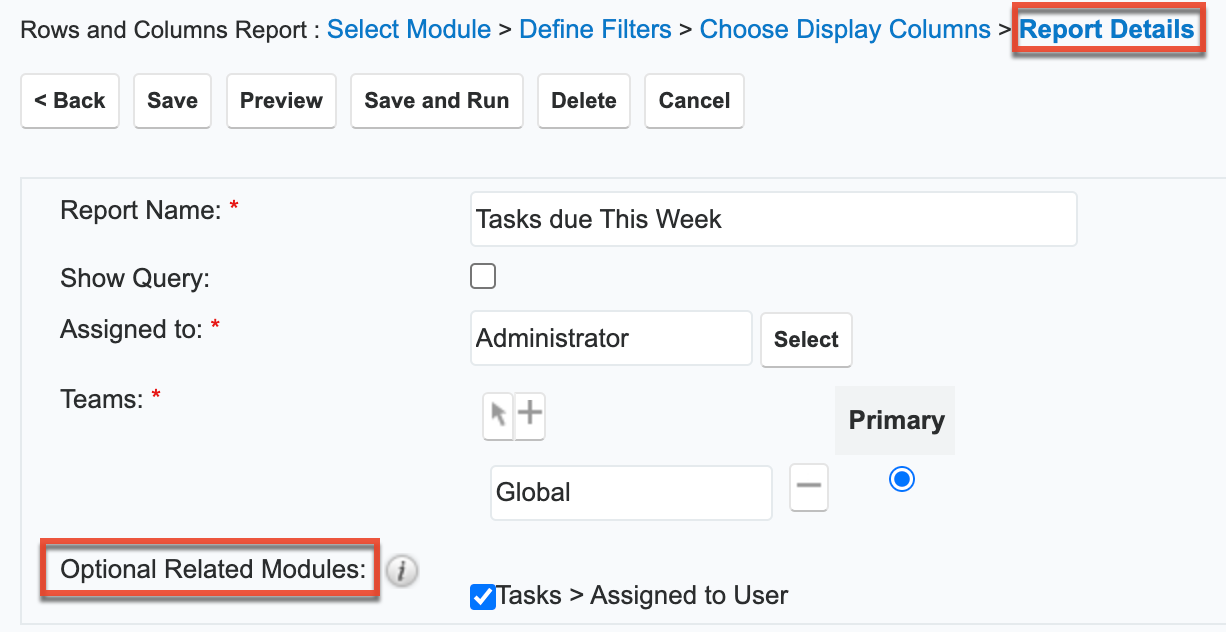Save the report

pos(172,100)
